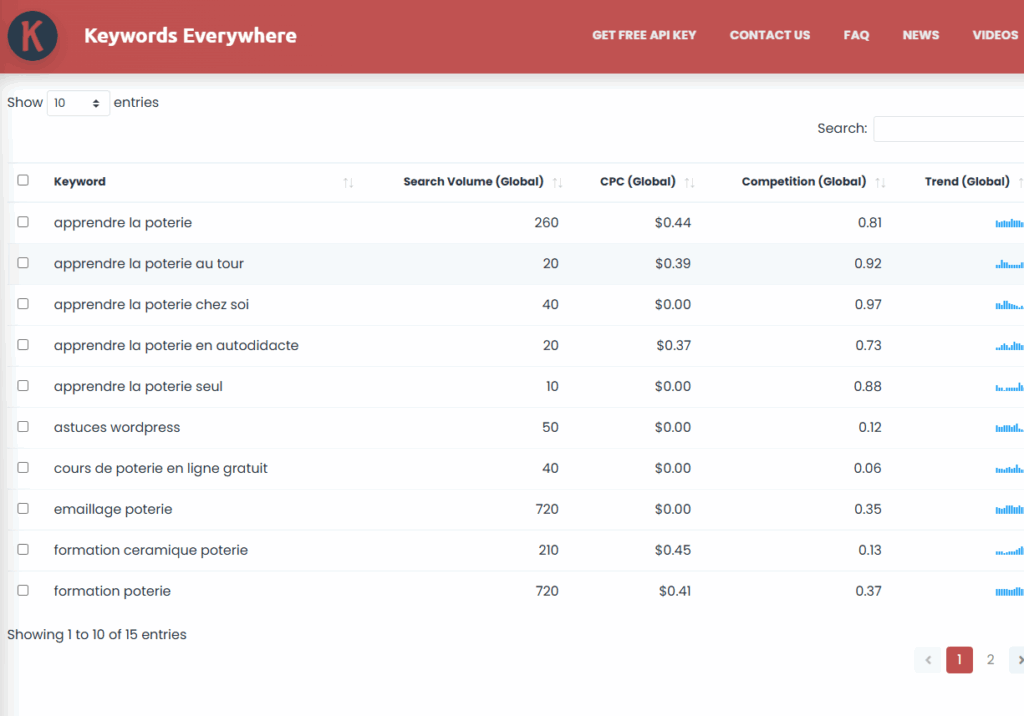Open the Show entries count dropdown
This screenshot has width=1024, height=716.
[x=78, y=103]
